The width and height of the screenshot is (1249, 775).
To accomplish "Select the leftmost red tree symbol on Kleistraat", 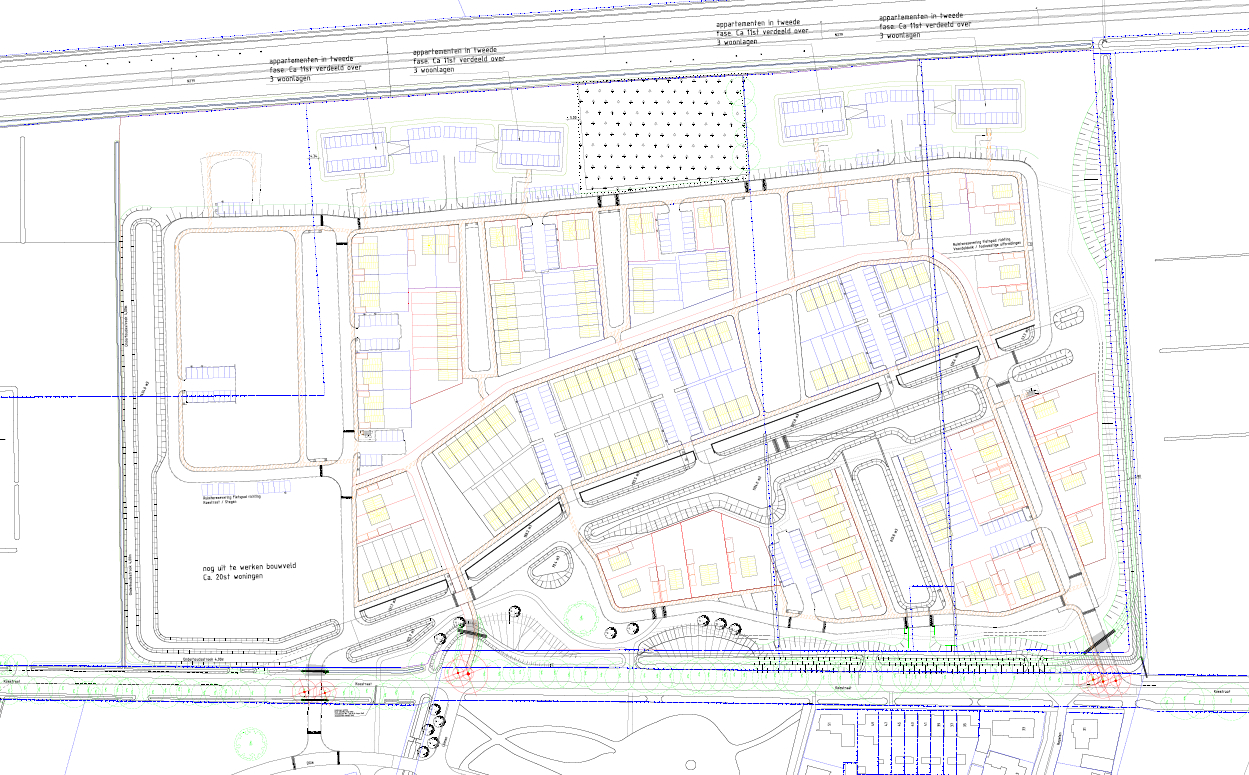I will coord(312,688).
